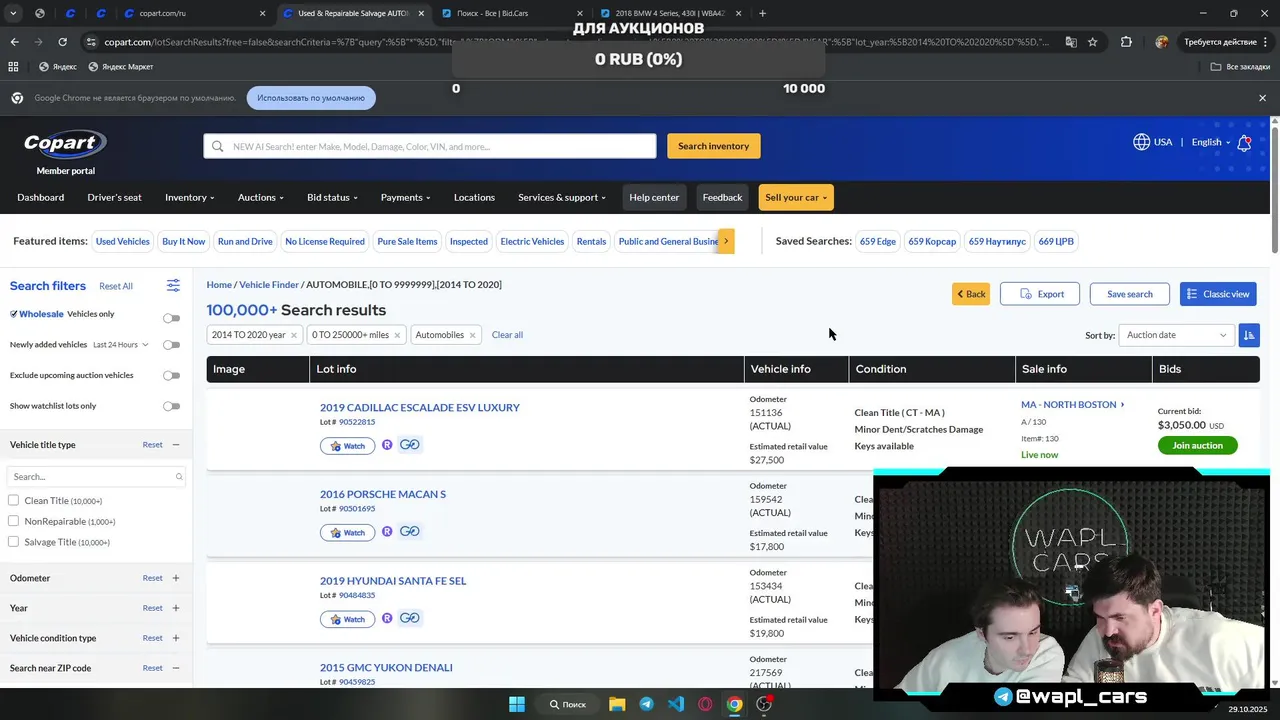This screenshot has width=1280, height=720.
Task: Open the English language dropdown
Action: coord(1210,142)
